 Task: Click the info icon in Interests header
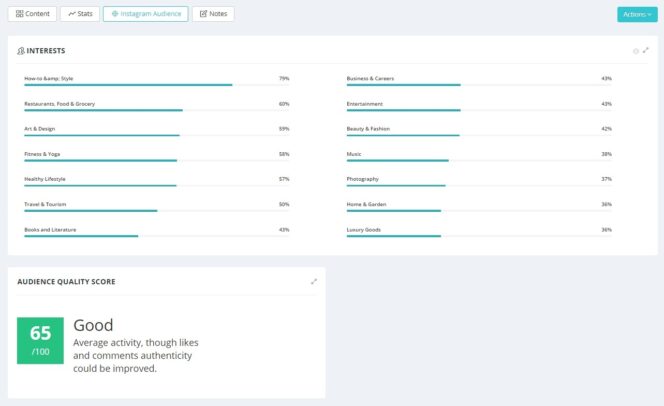coord(636,50)
